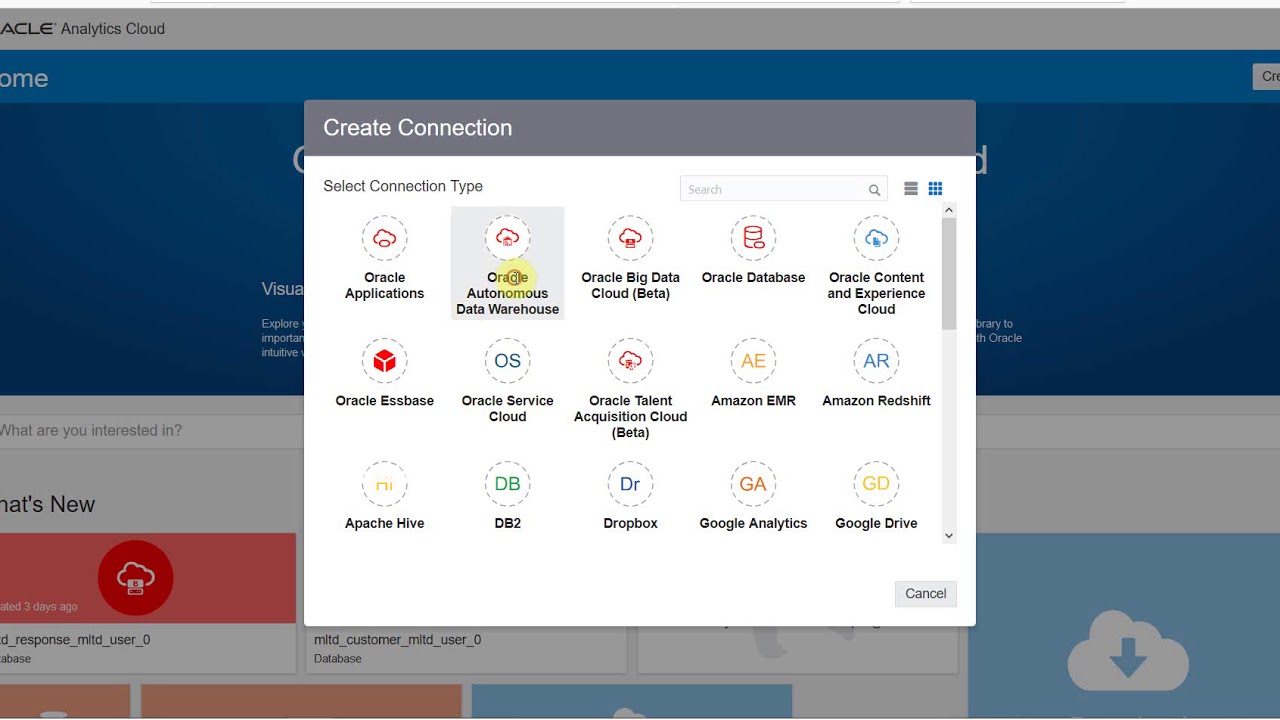Click the 'Apache Hive' label
This screenshot has width=1280, height=720.
[385, 524]
